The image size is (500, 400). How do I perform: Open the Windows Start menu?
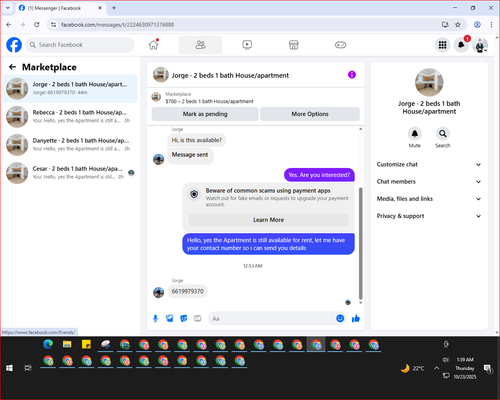click(9, 368)
